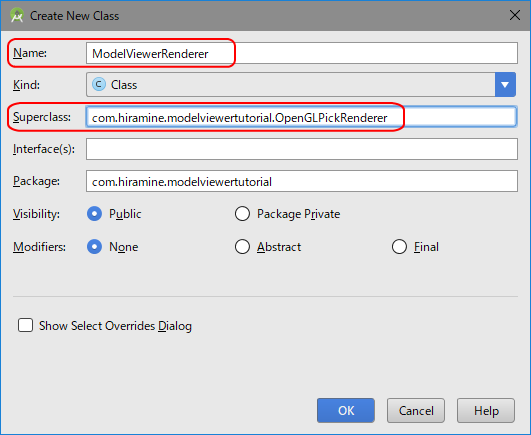531x435 pixels.
Task: Focus the Name text field
Action: (x=302, y=53)
